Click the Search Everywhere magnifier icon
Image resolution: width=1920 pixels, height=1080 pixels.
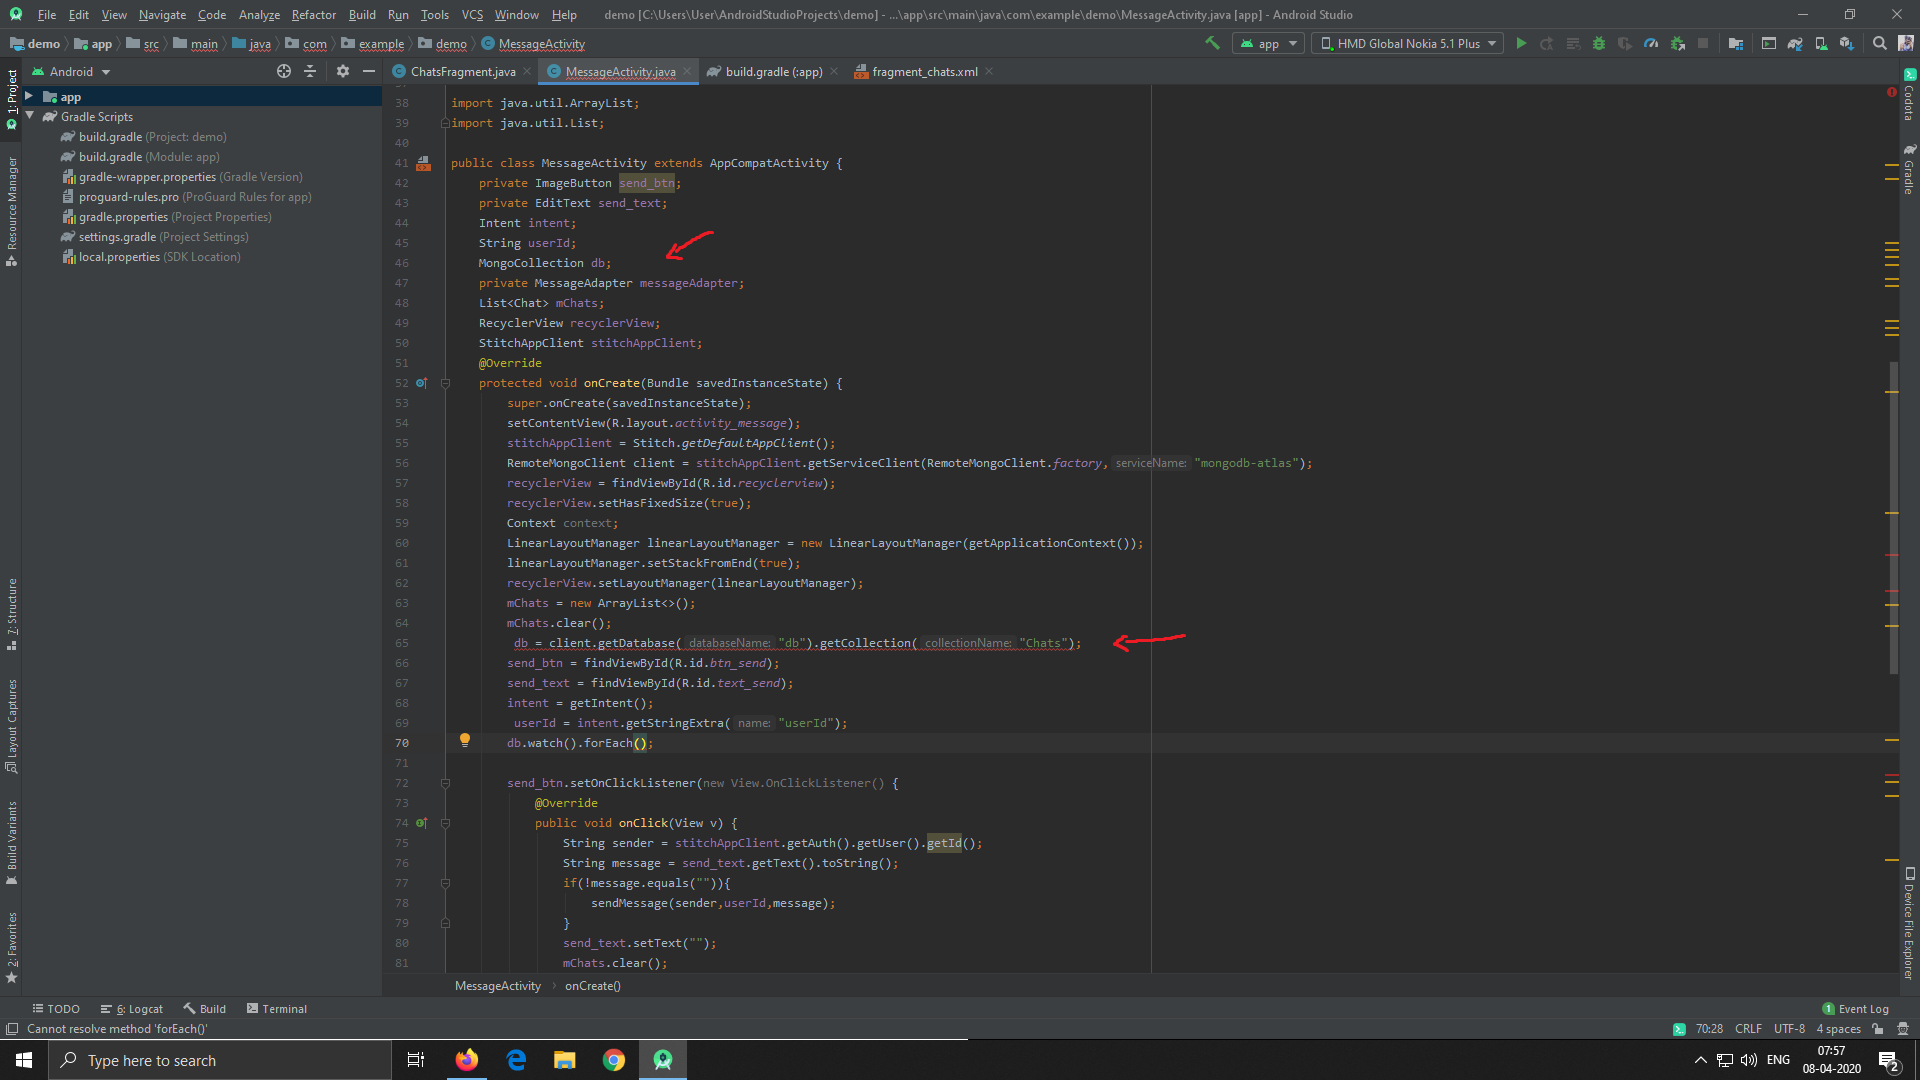[1880, 43]
